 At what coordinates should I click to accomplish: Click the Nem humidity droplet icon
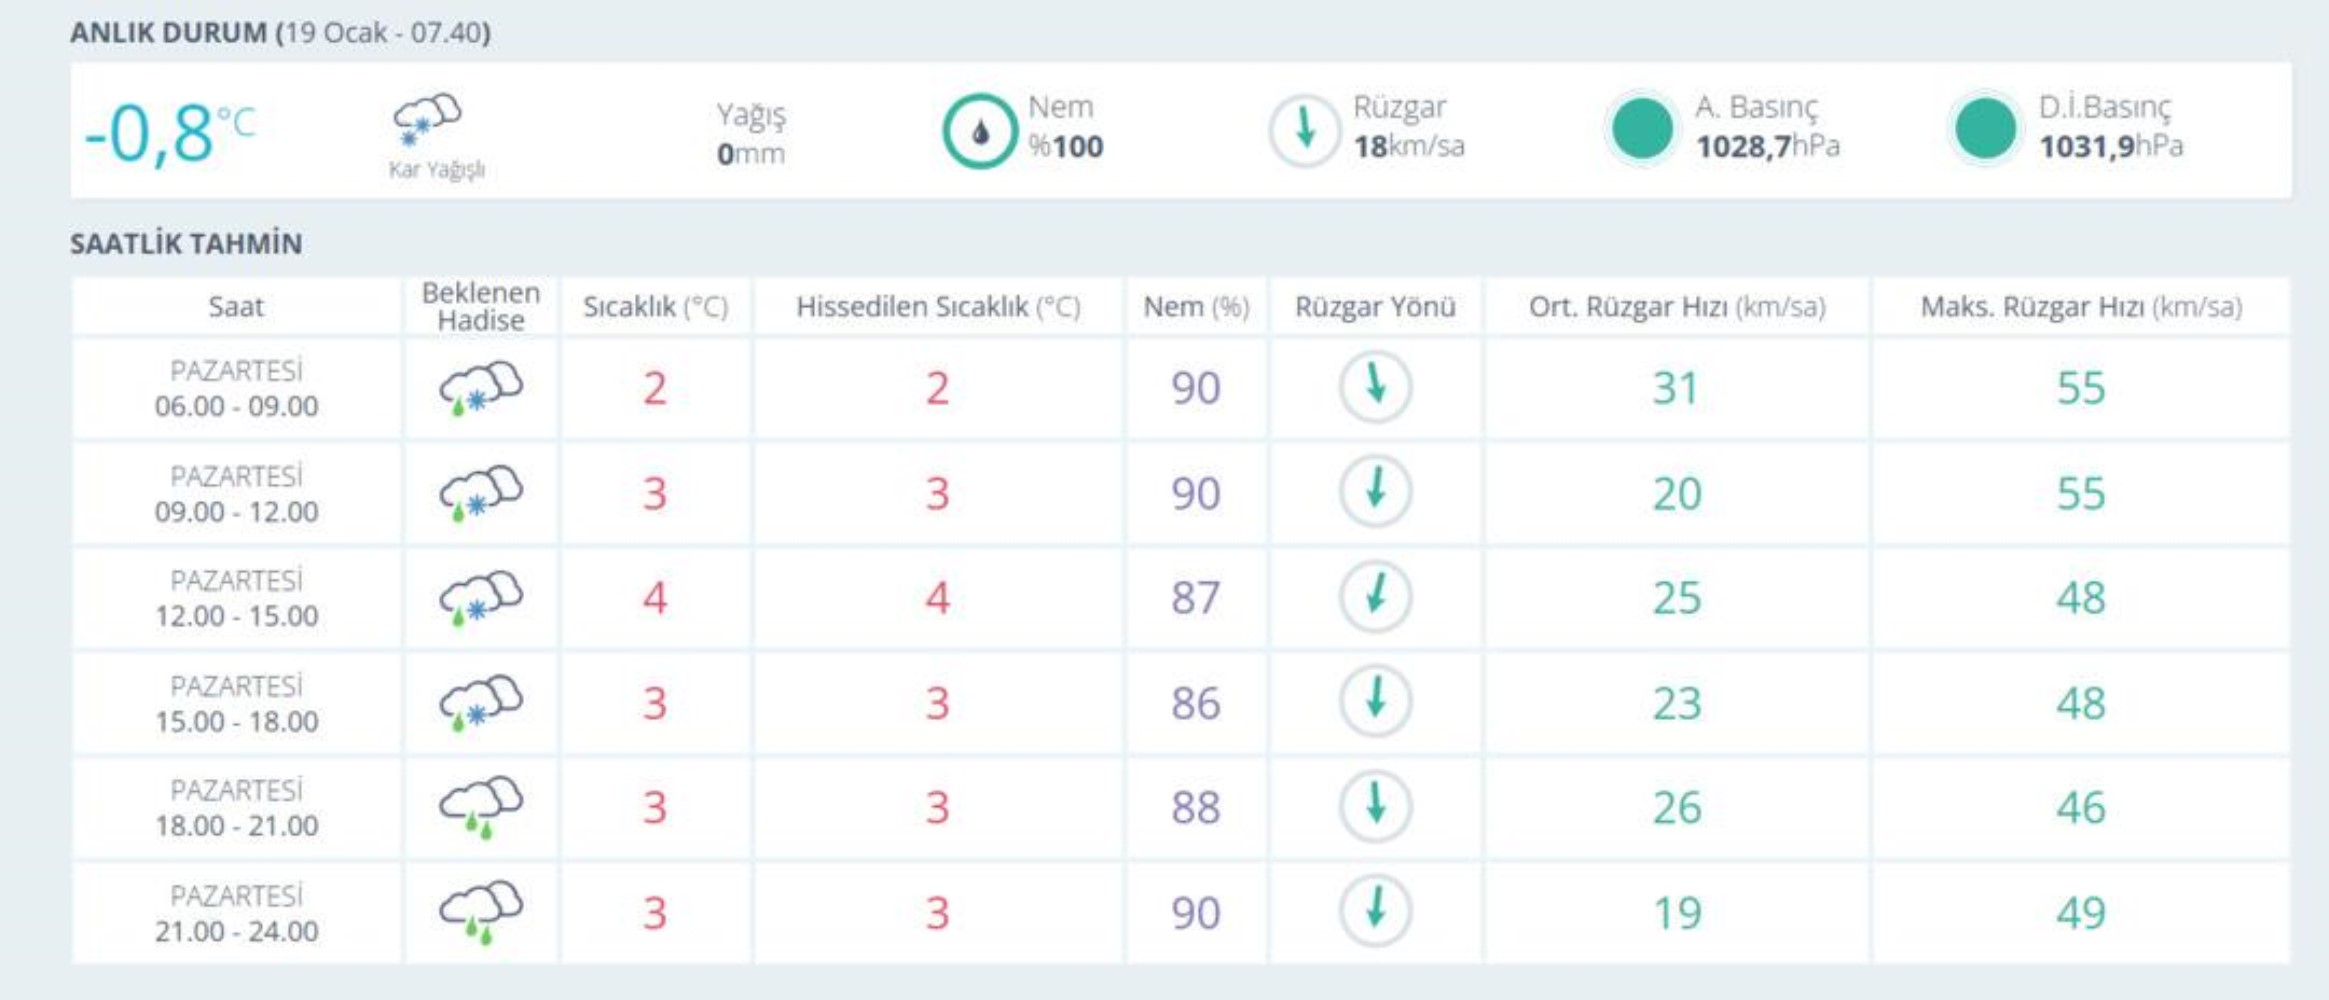click(x=979, y=131)
